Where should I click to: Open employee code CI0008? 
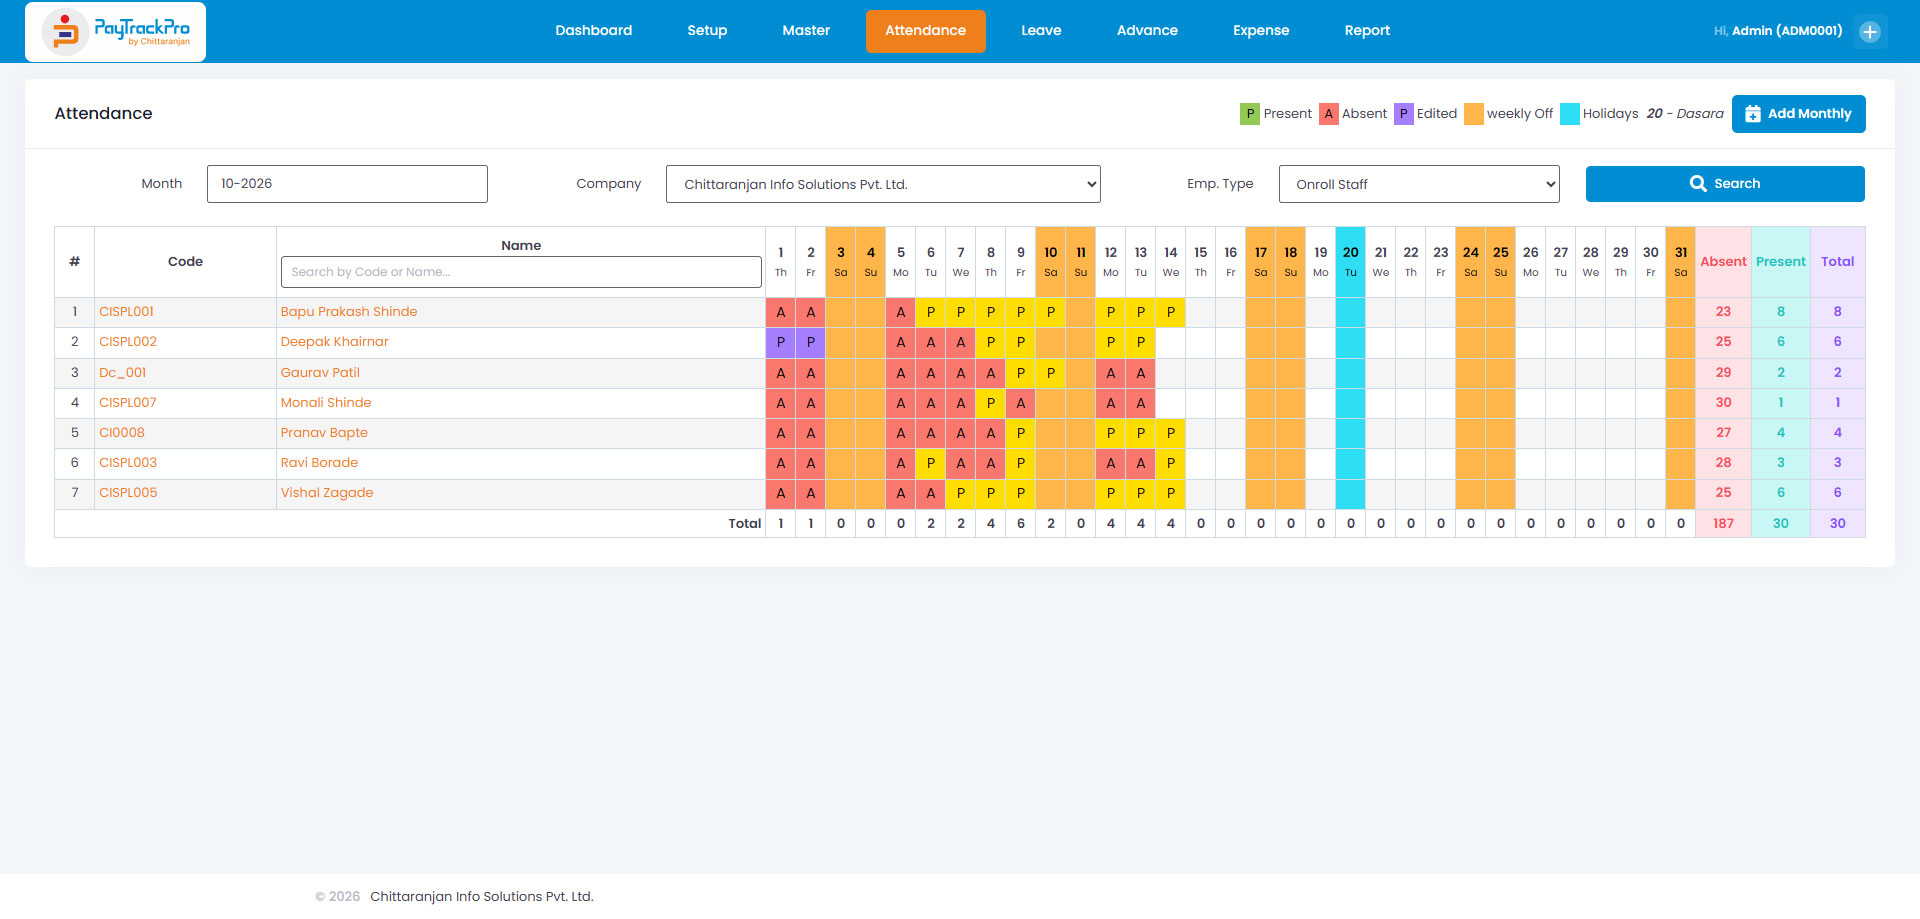coord(122,432)
